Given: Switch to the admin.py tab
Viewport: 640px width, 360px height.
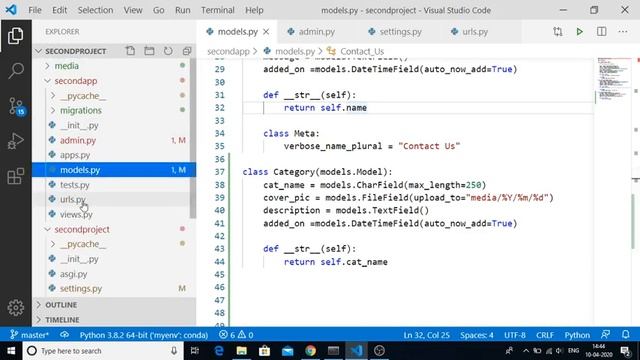Looking at the screenshot, I should 316,31.
